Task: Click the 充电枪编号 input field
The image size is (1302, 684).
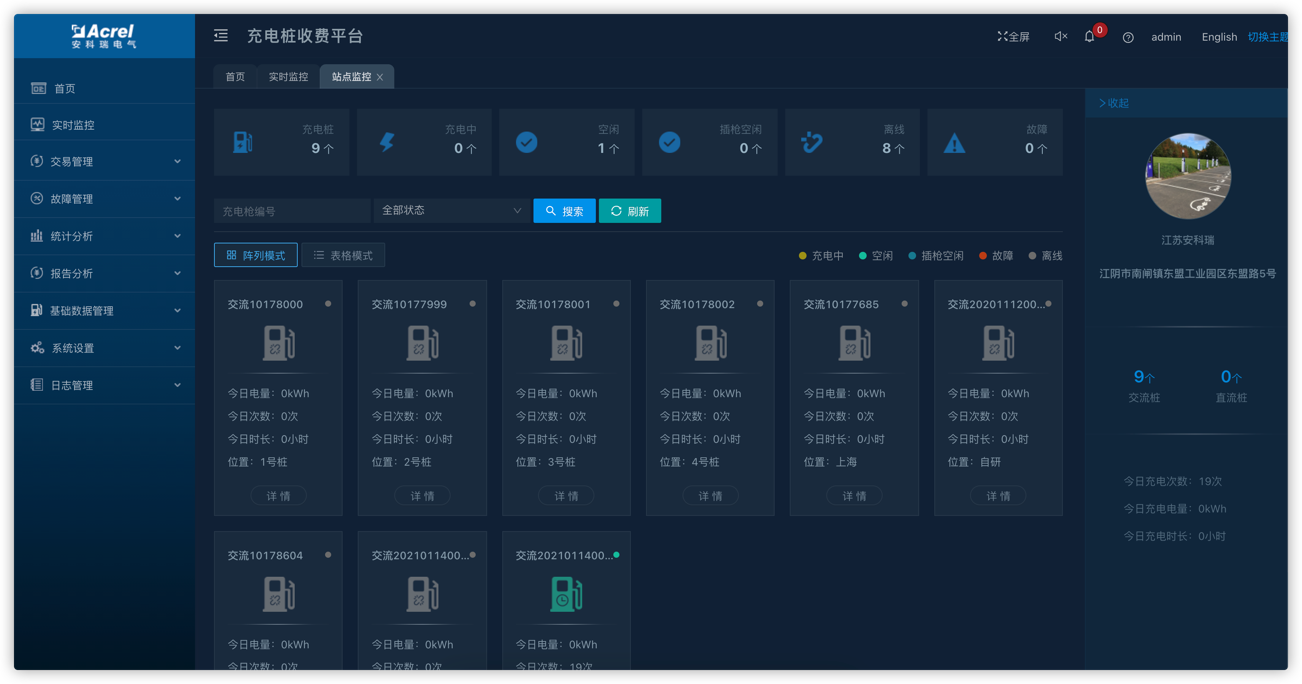Action: (x=291, y=211)
